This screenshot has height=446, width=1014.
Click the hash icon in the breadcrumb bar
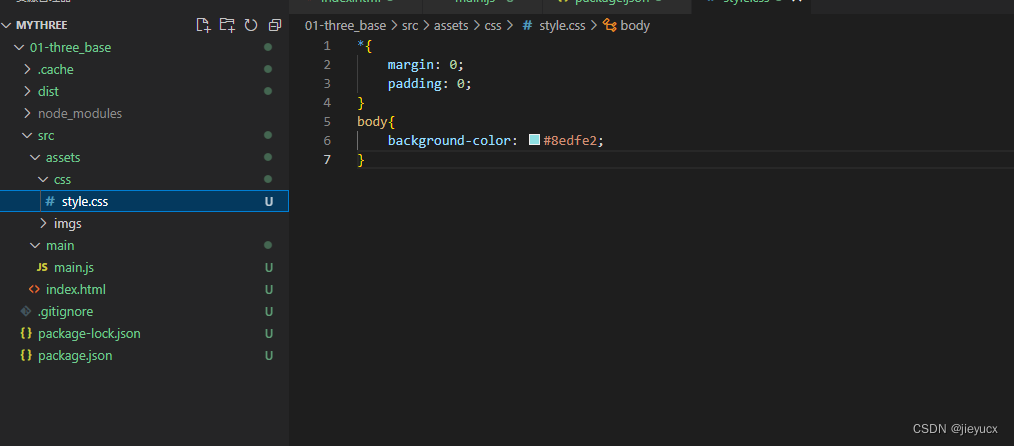click(x=527, y=26)
